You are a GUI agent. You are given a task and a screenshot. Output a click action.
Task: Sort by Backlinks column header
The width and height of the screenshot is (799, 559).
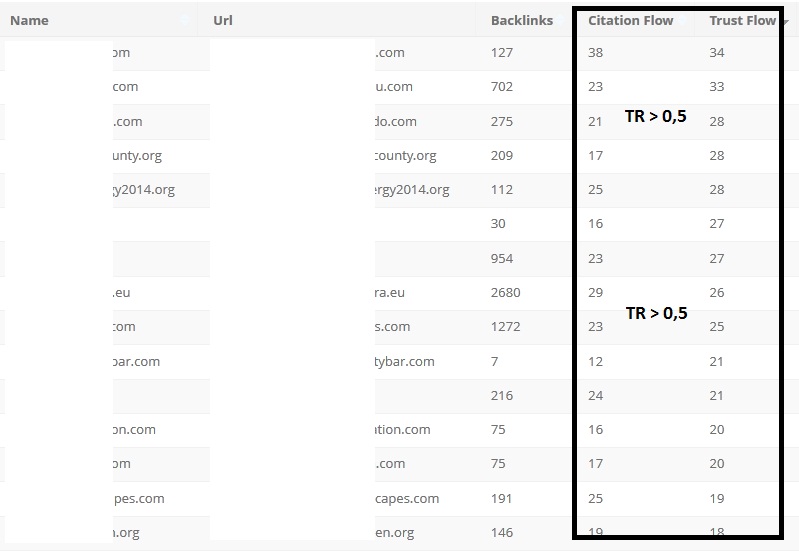(x=521, y=20)
